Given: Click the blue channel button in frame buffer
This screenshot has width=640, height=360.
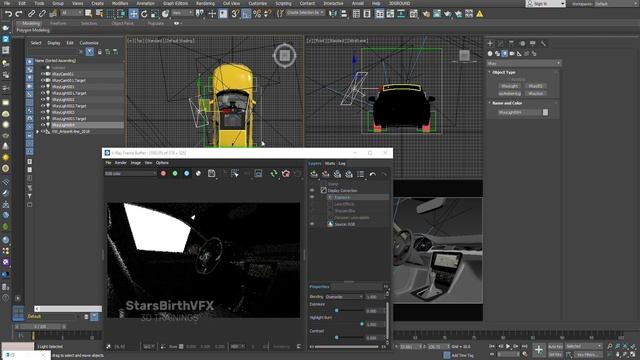Looking at the screenshot, I should [187, 173].
